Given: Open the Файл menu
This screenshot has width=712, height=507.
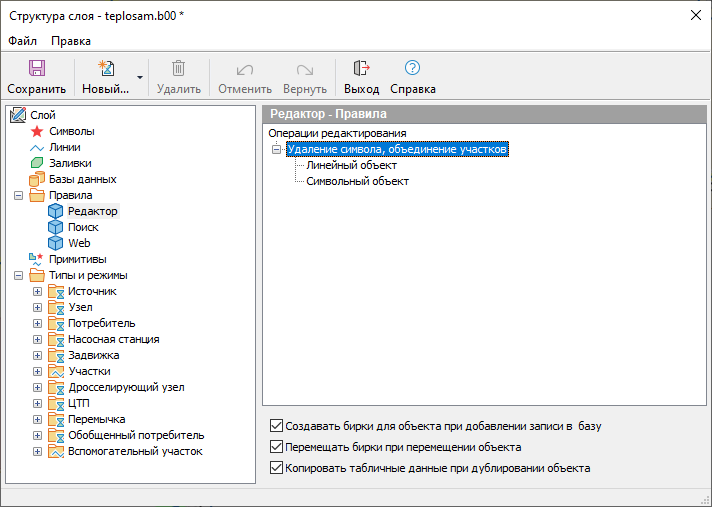Looking at the screenshot, I should pos(22,41).
